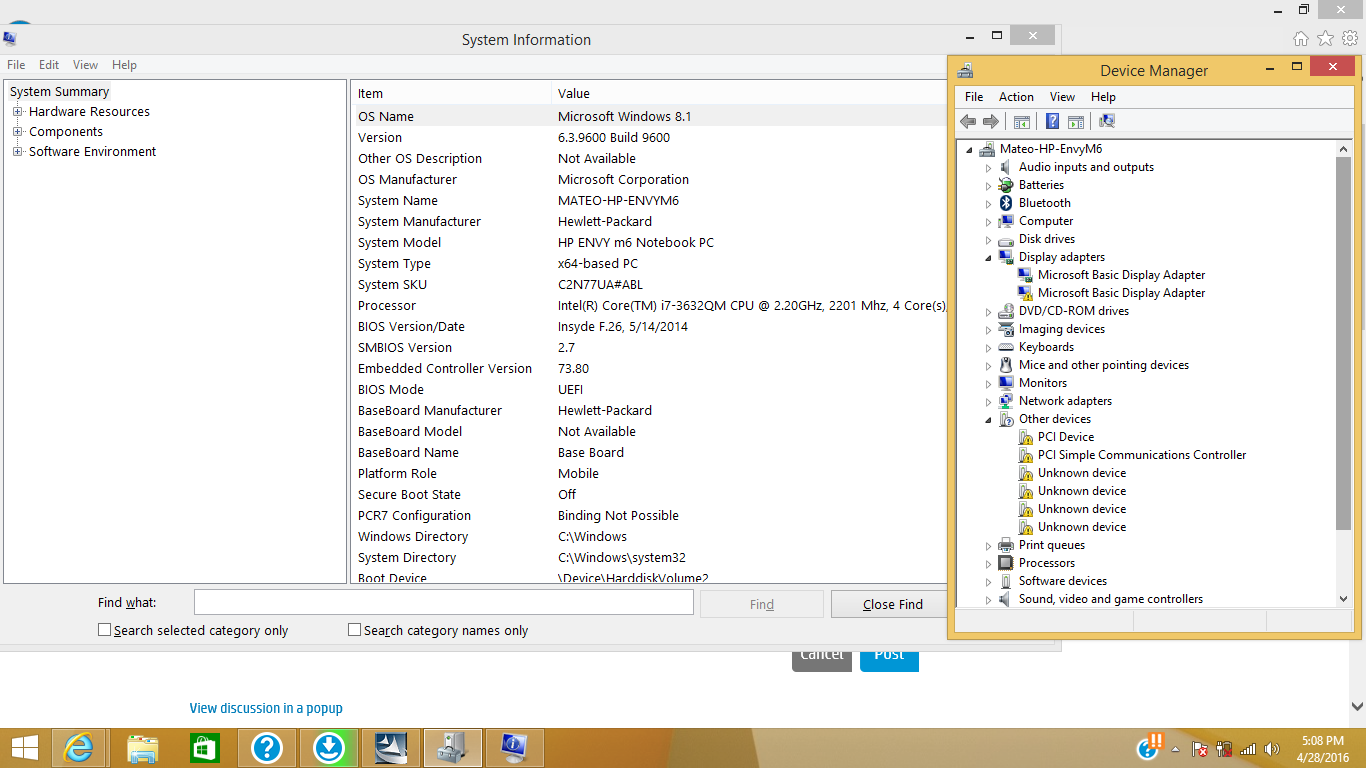Click the volume icon in system tray

coord(1272,749)
